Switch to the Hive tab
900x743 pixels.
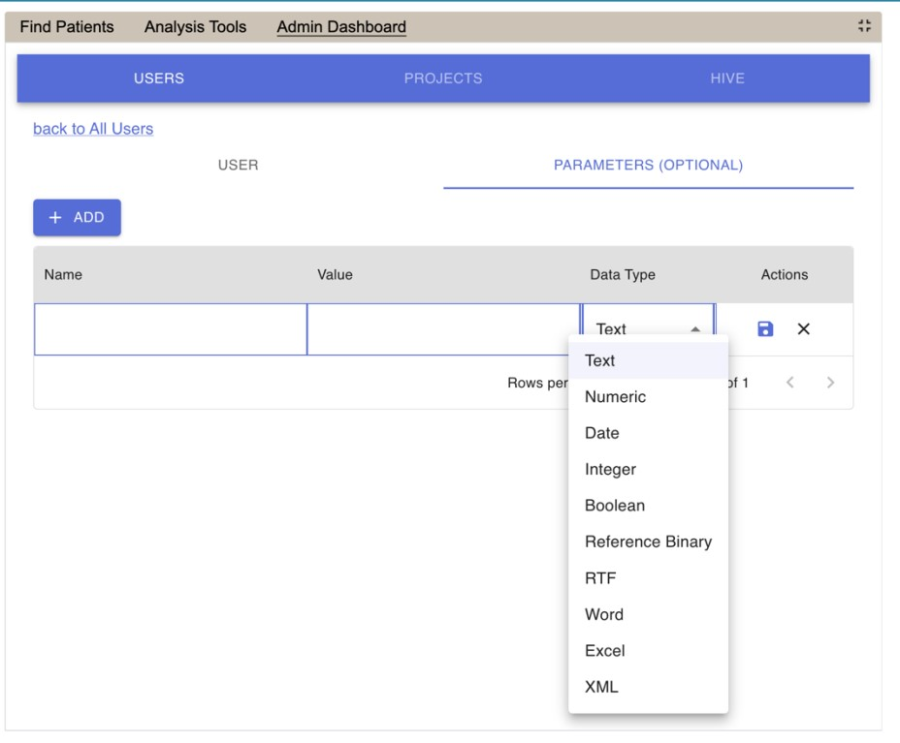[727, 78]
